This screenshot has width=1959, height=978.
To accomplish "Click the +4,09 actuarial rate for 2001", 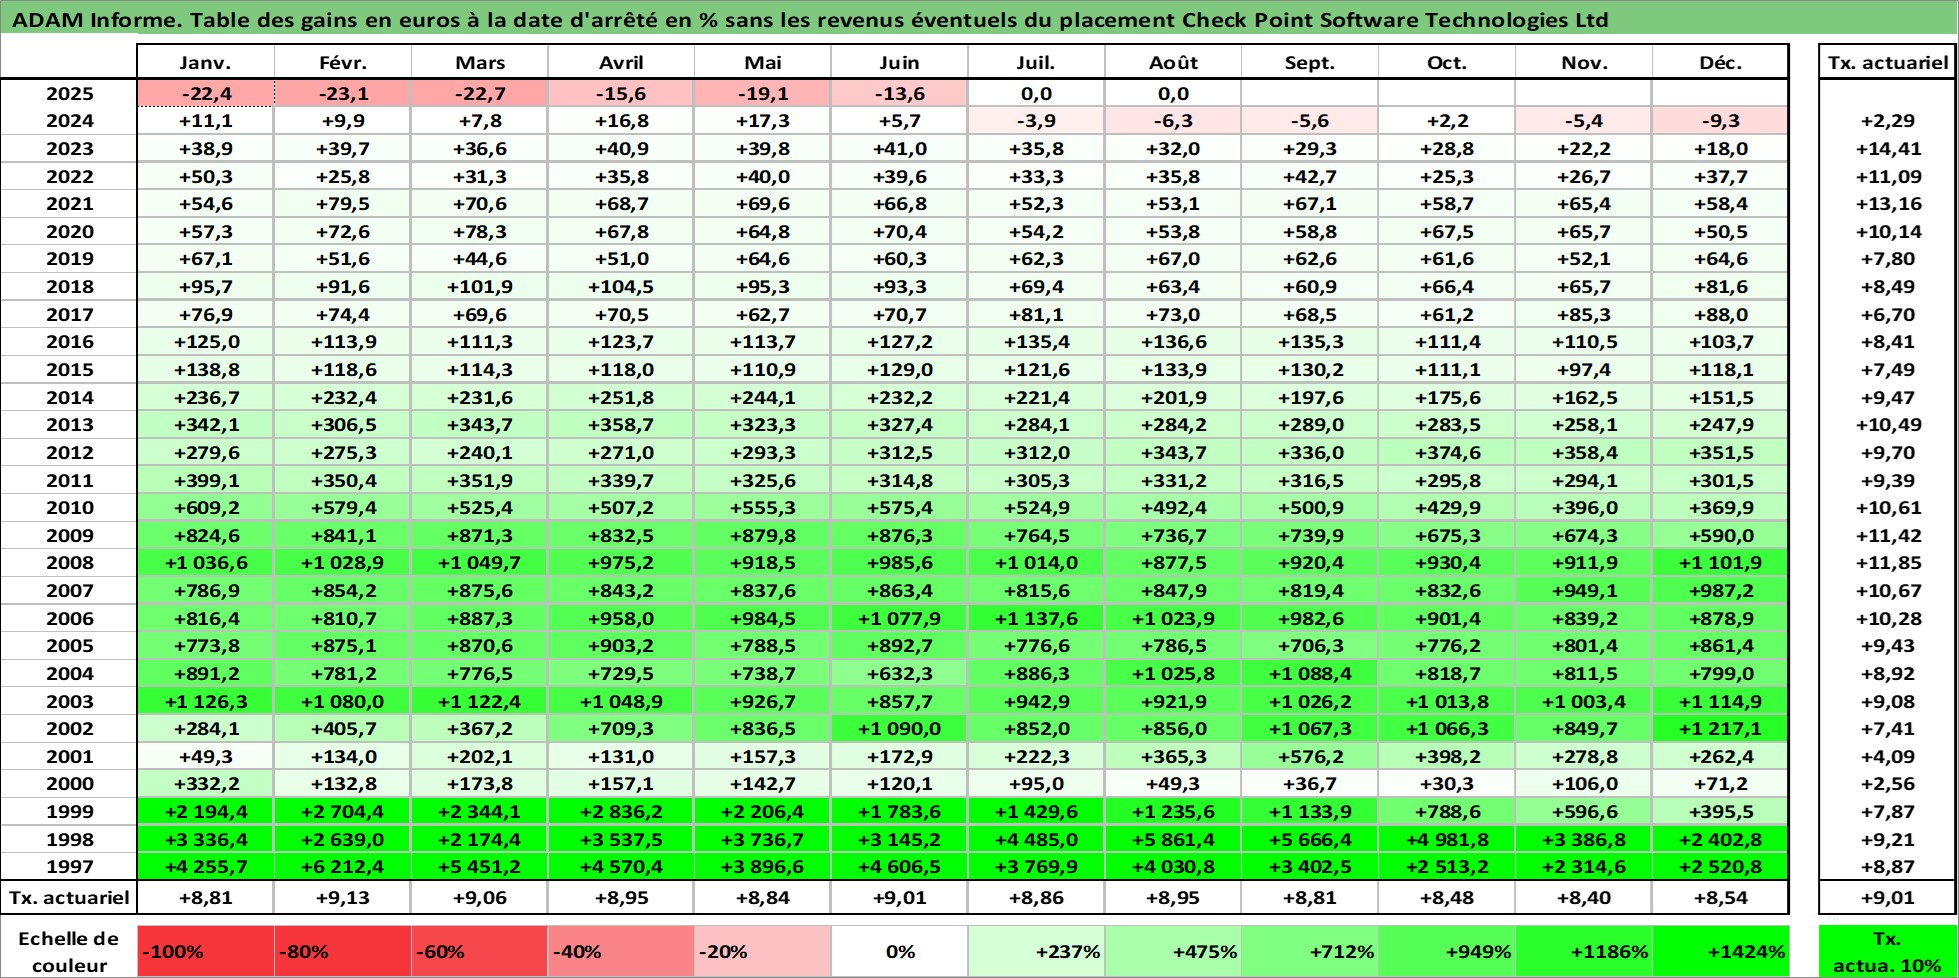I will click(1887, 757).
